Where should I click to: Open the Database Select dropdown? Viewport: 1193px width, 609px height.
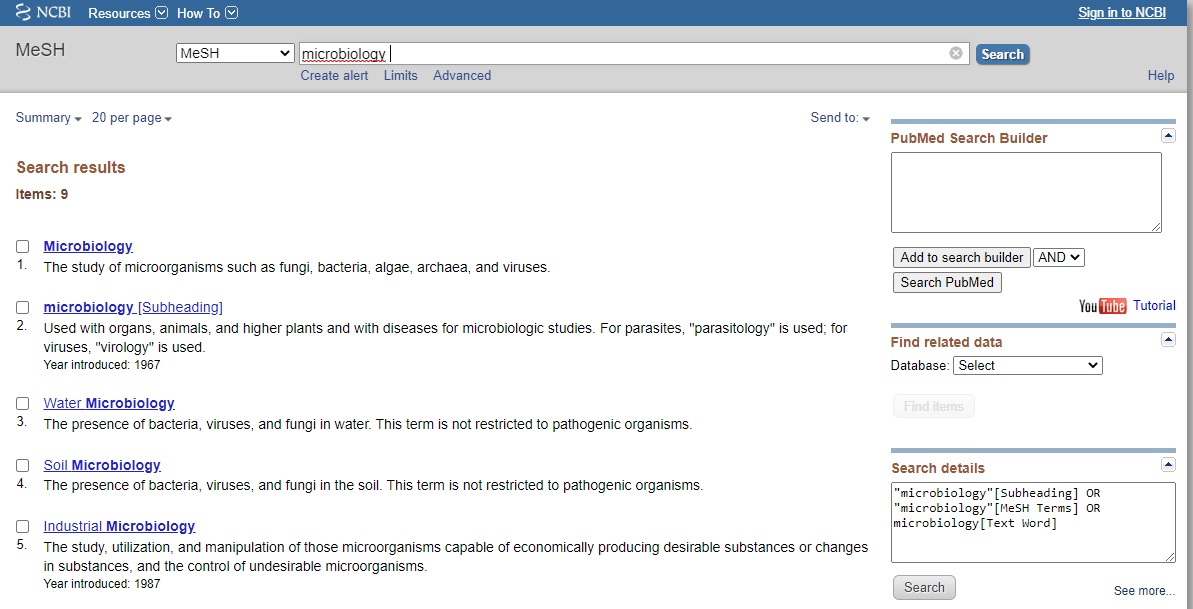pos(1027,365)
